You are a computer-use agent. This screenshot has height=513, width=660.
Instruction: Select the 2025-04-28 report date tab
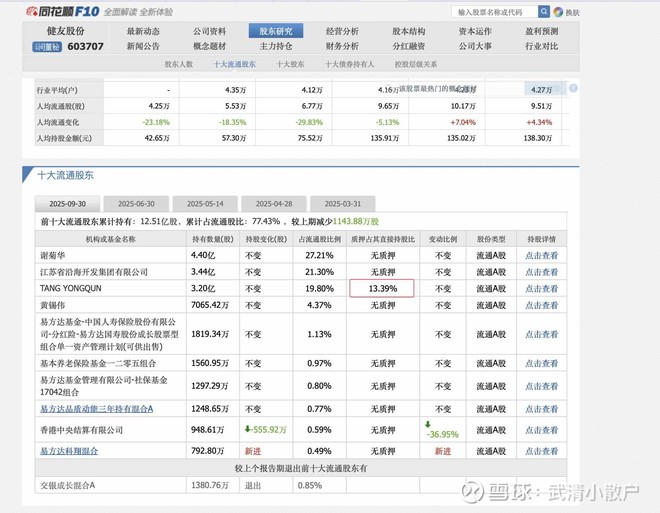274,204
